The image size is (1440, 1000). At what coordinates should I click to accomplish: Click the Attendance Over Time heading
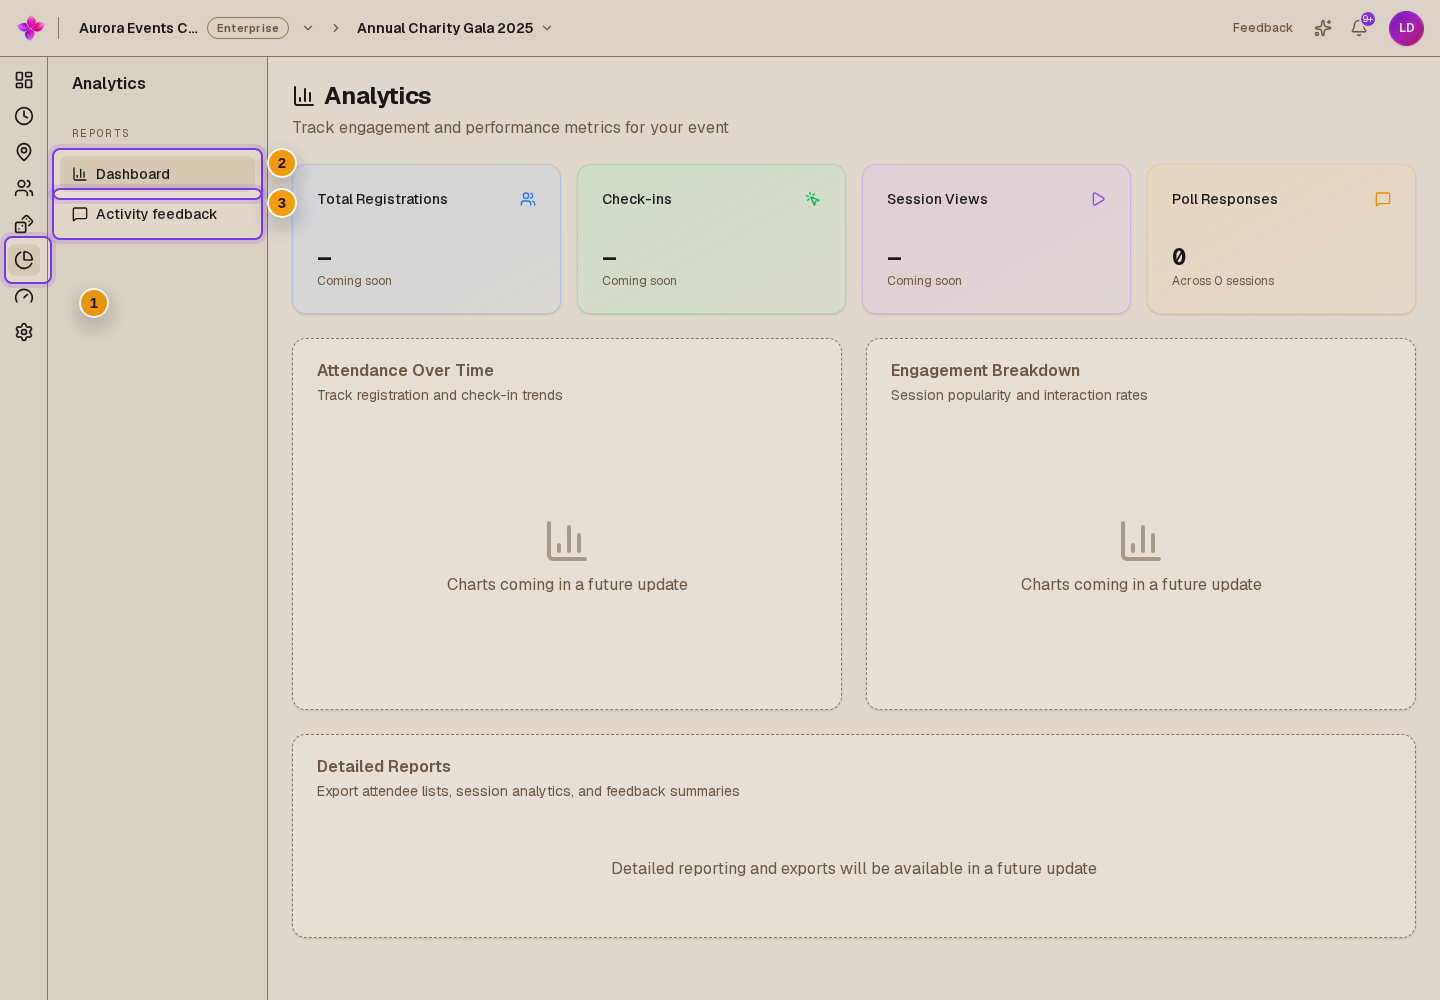point(405,370)
